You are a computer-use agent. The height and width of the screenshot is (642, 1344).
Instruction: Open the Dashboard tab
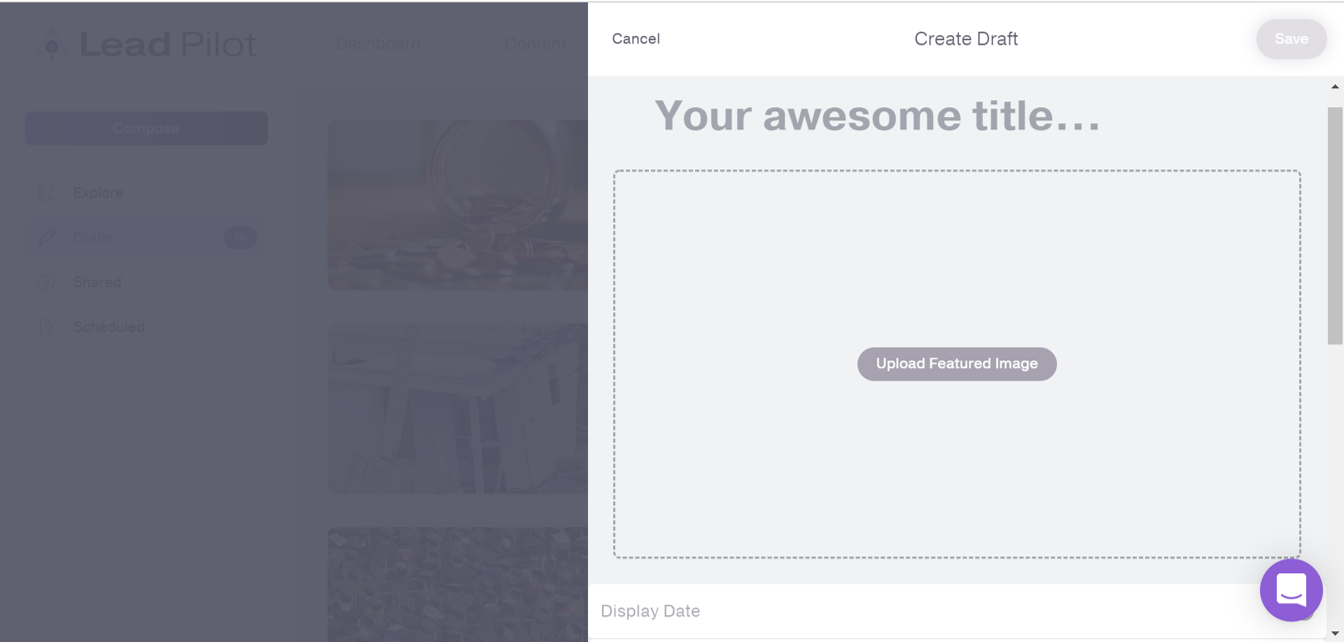(378, 44)
